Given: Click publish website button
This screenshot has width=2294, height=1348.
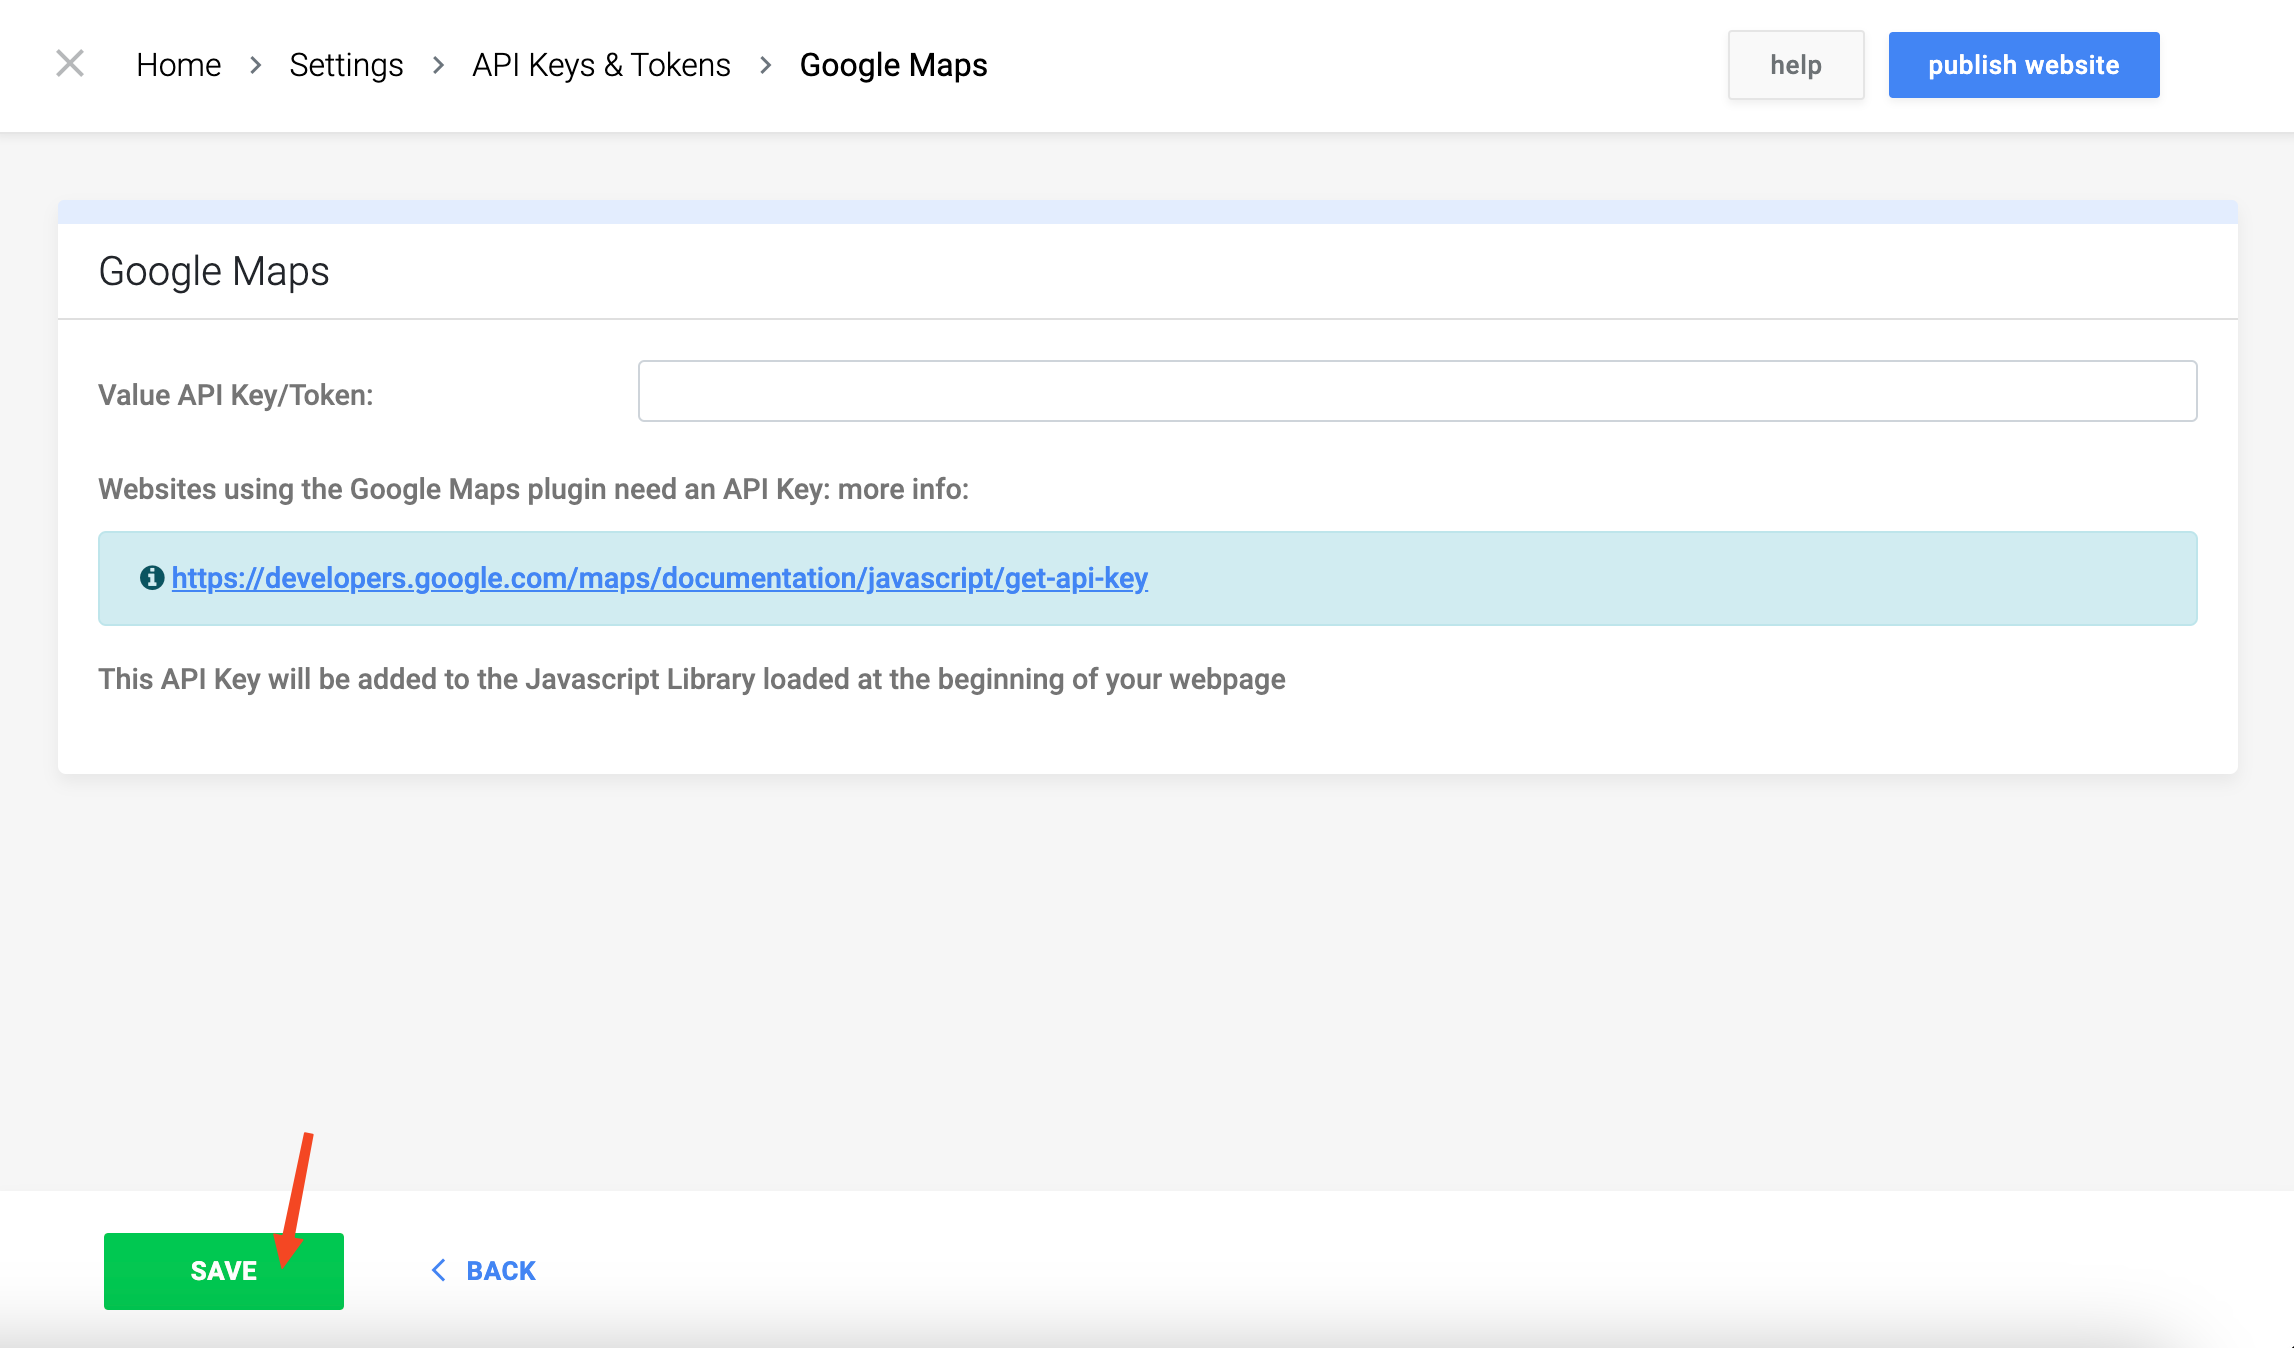Looking at the screenshot, I should (2024, 65).
